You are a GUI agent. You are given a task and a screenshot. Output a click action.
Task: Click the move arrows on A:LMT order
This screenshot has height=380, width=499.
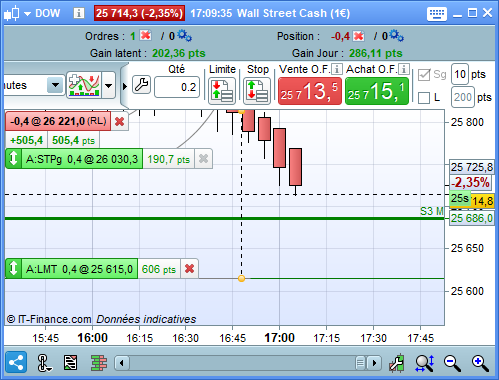click(13, 268)
